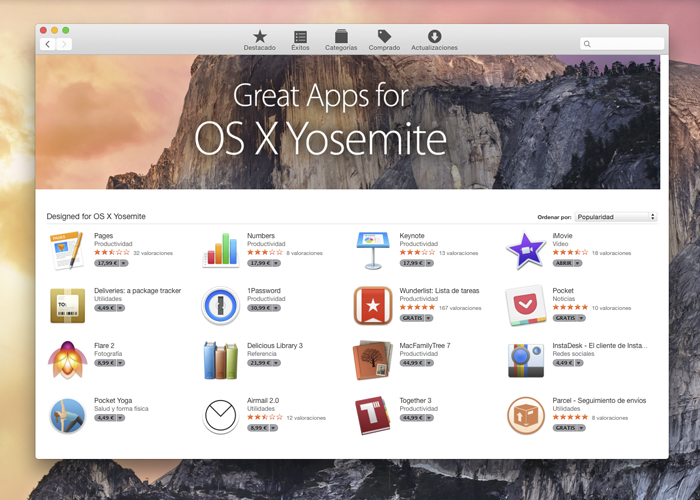Click 'Redes sociales' under InstaDesk
Screen dimensions: 700x500
point(573,354)
